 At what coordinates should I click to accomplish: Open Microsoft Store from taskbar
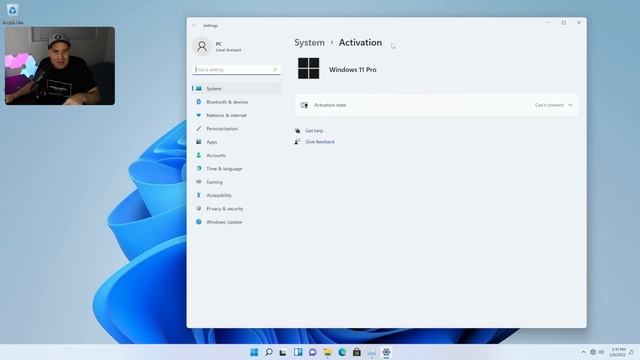pyautogui.click(x=357, y=352)
